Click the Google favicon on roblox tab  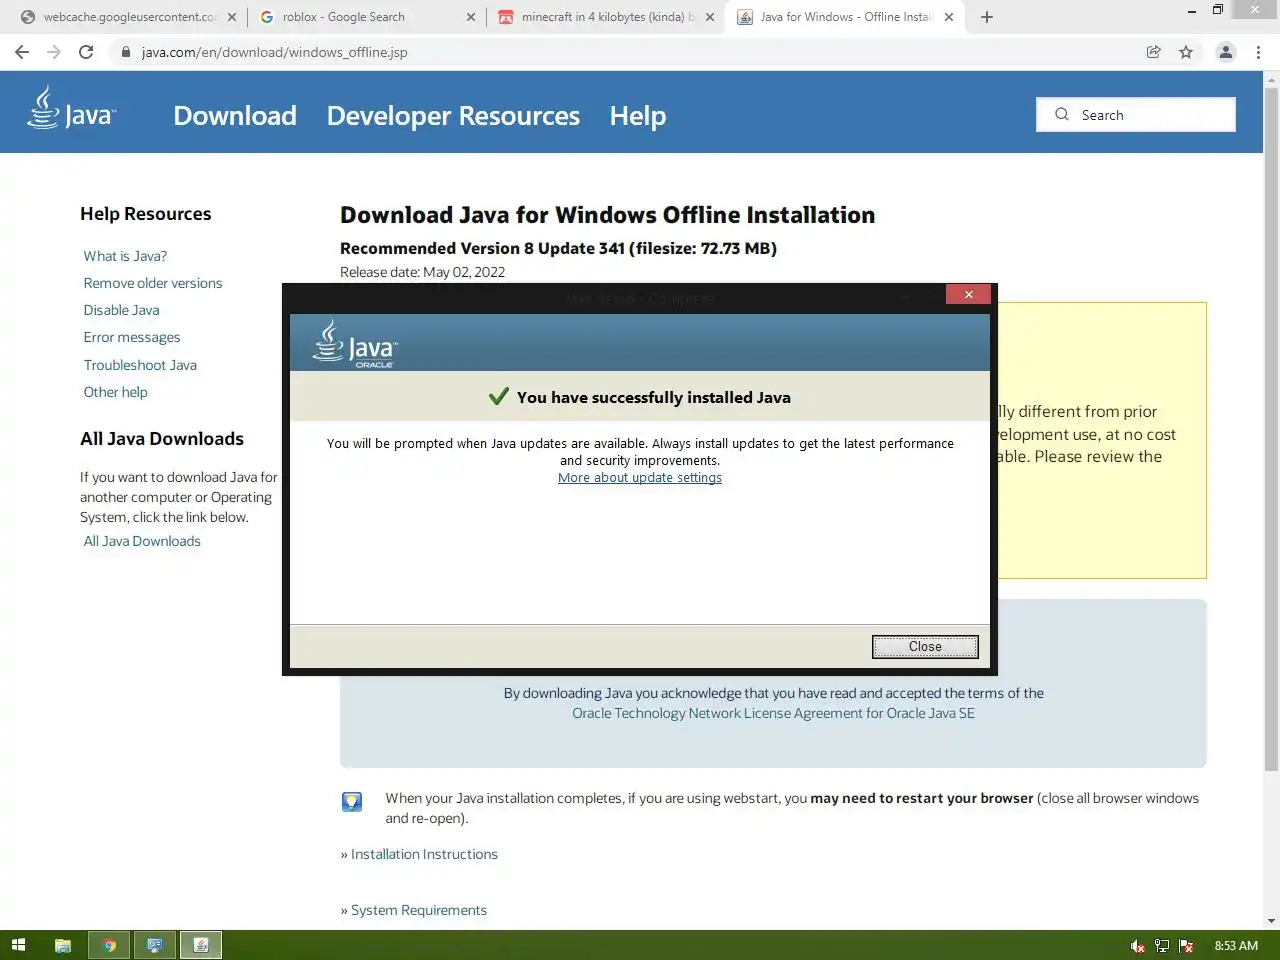click(267, 17)
